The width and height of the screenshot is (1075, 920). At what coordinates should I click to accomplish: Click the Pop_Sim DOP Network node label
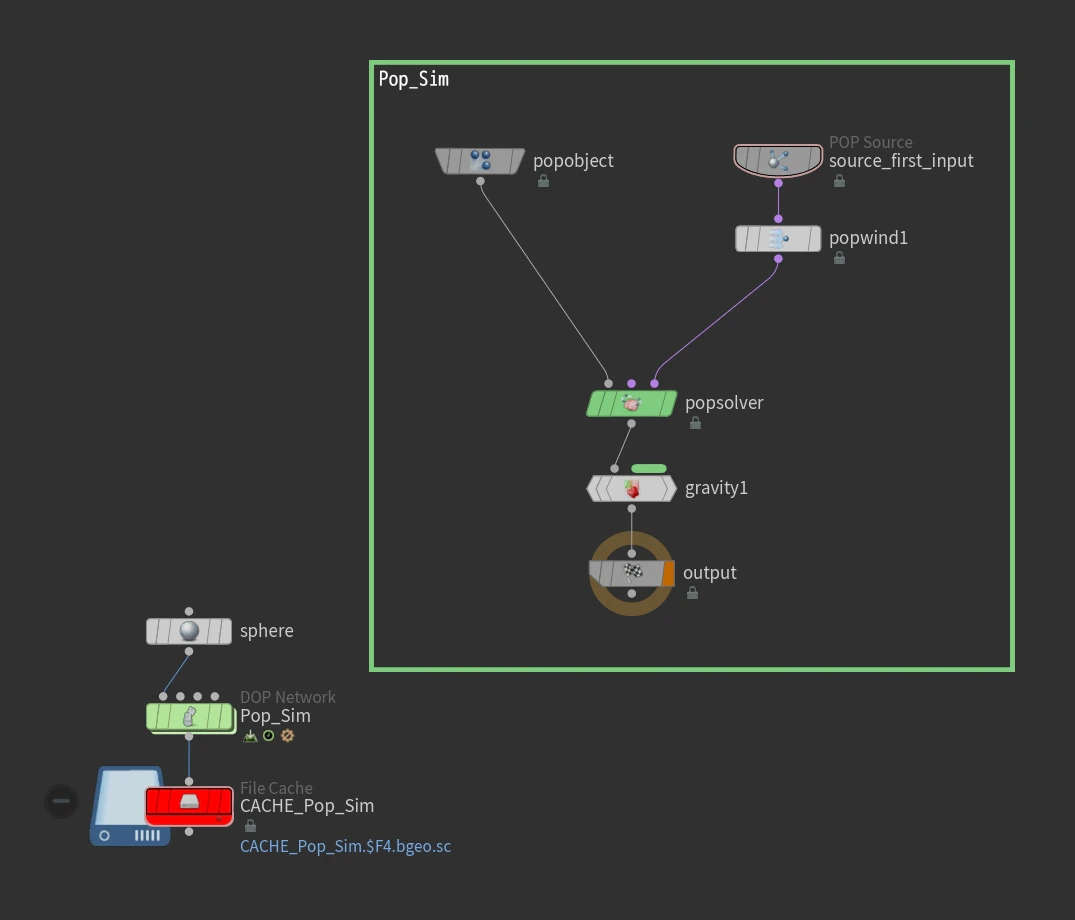tap(275, 716)
